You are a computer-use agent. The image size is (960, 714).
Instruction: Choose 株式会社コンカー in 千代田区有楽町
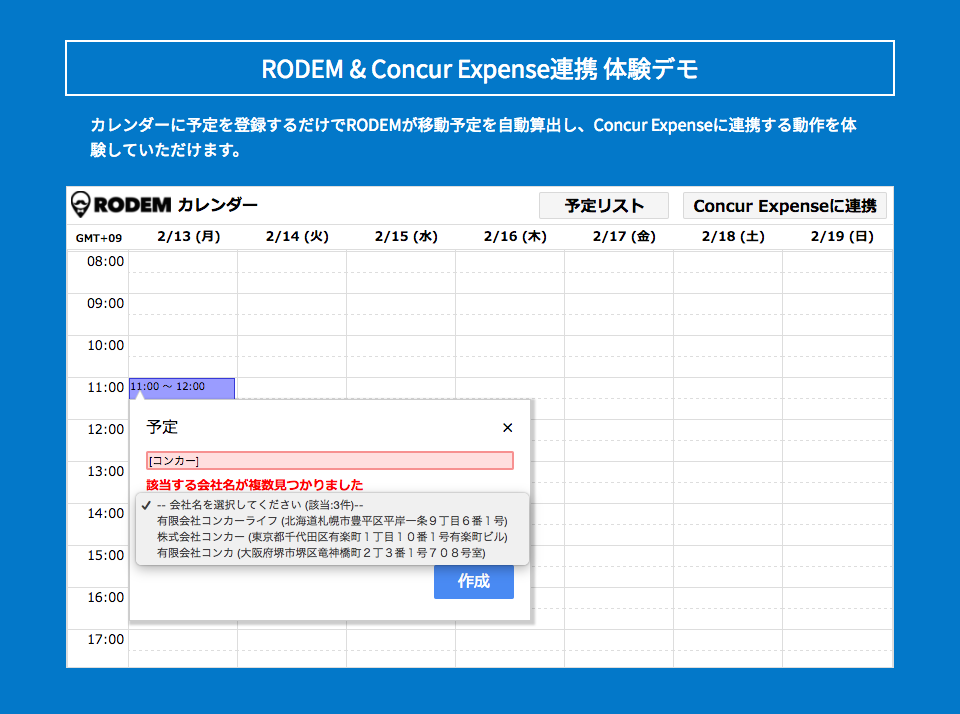coord(332,537)
